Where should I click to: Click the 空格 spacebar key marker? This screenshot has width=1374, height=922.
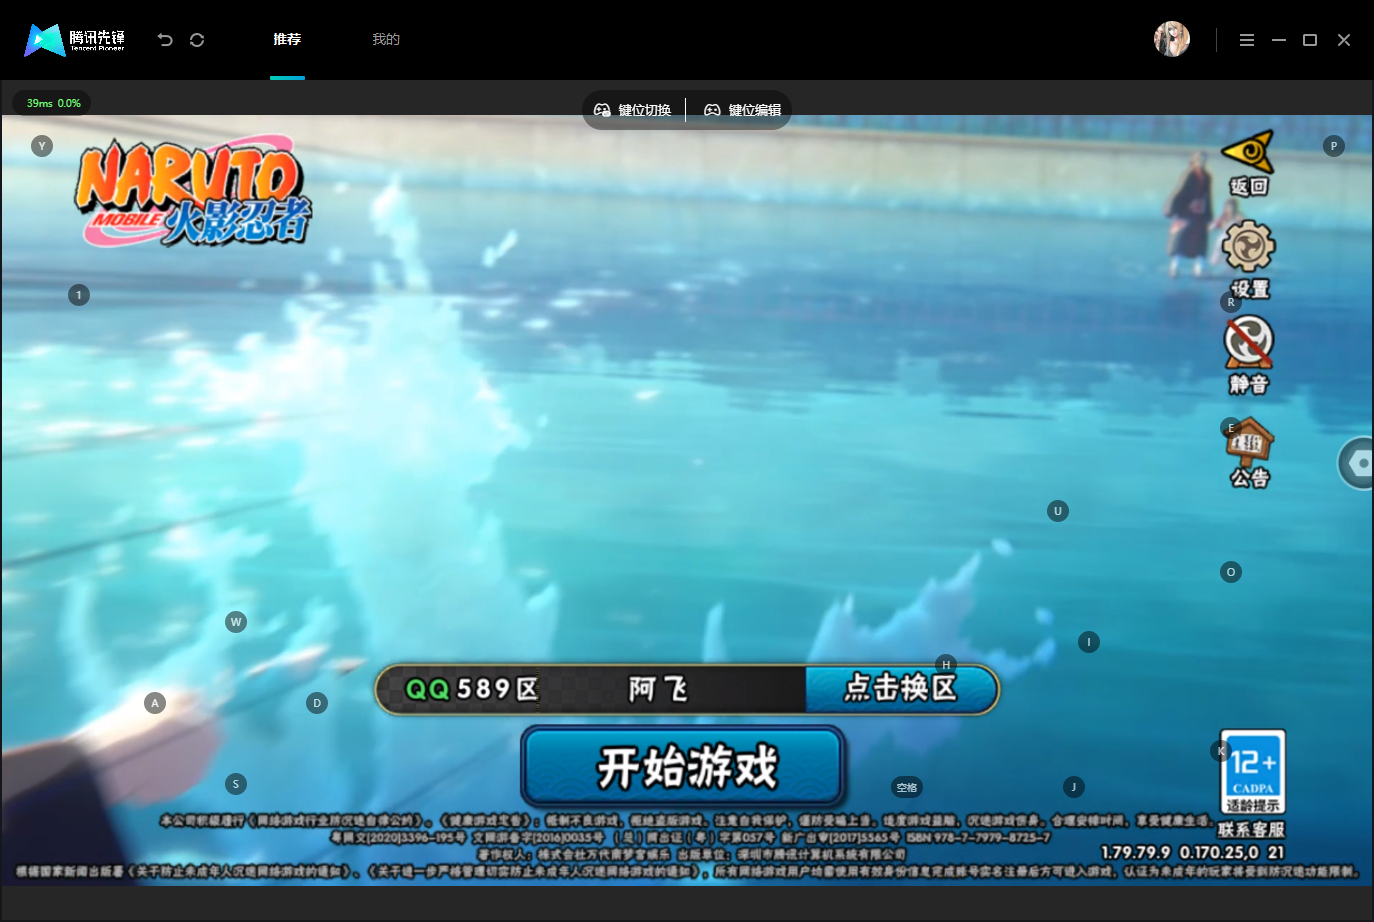tap(907, 787)
